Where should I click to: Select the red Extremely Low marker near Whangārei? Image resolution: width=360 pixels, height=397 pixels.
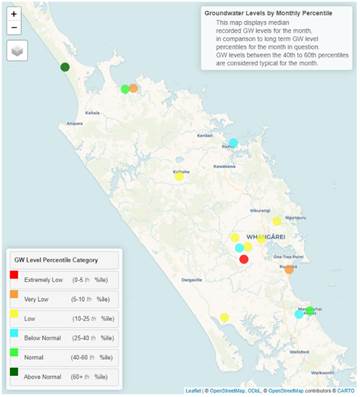tap(244, 259)
